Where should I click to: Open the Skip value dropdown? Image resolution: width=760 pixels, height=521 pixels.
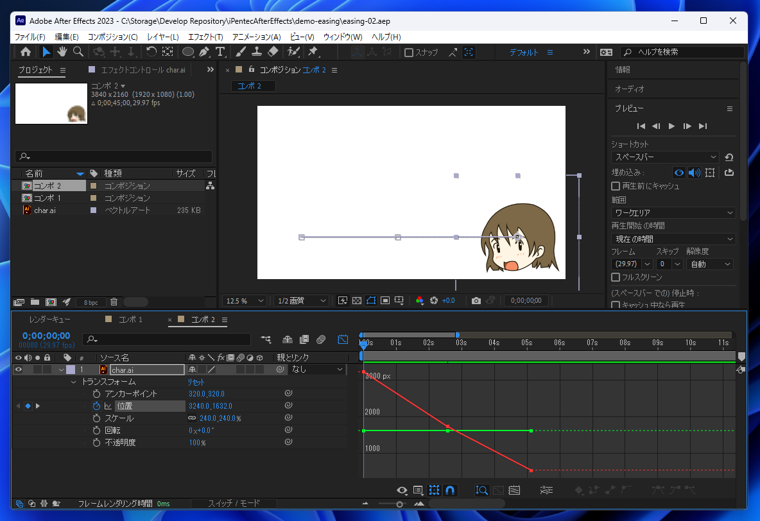(669, 264)
